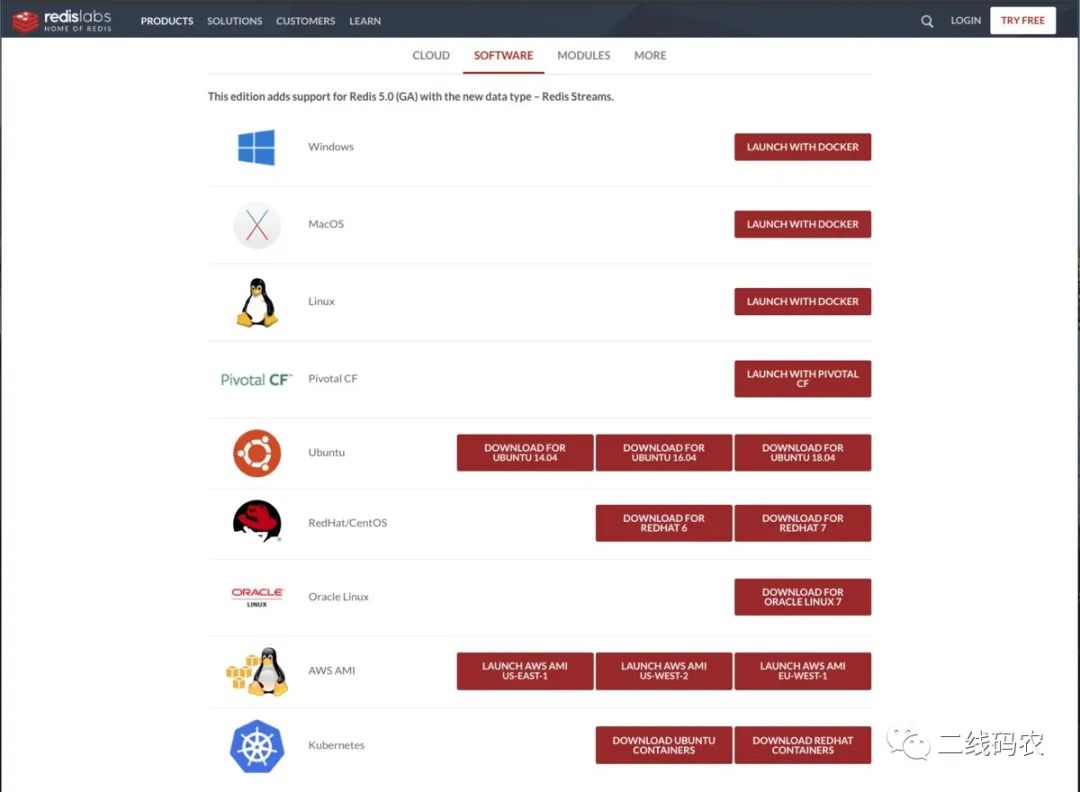Image resolution: width=1080 pixels, height=792 pixels.
Task: Download Ubuntu containers for Kubernetes
Action: point(663,745)
